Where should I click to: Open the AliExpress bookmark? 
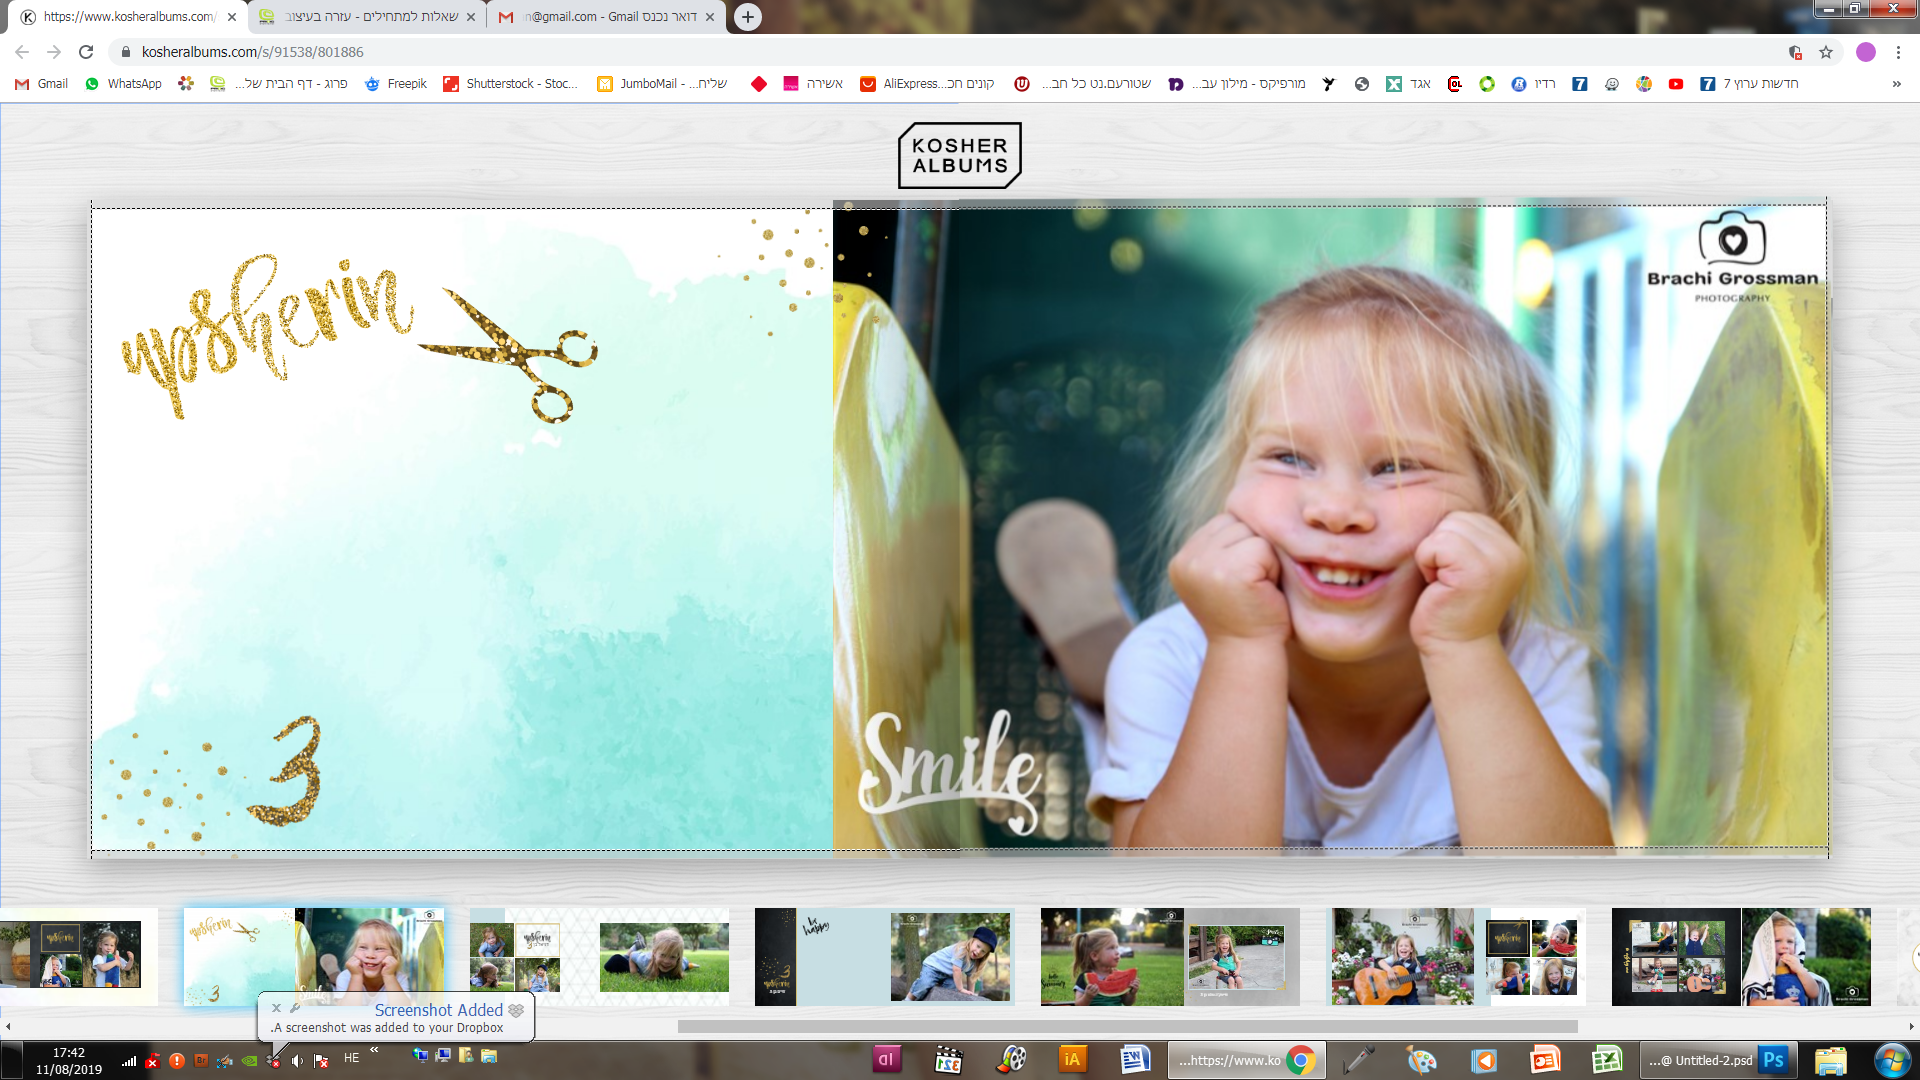(927, 84)
